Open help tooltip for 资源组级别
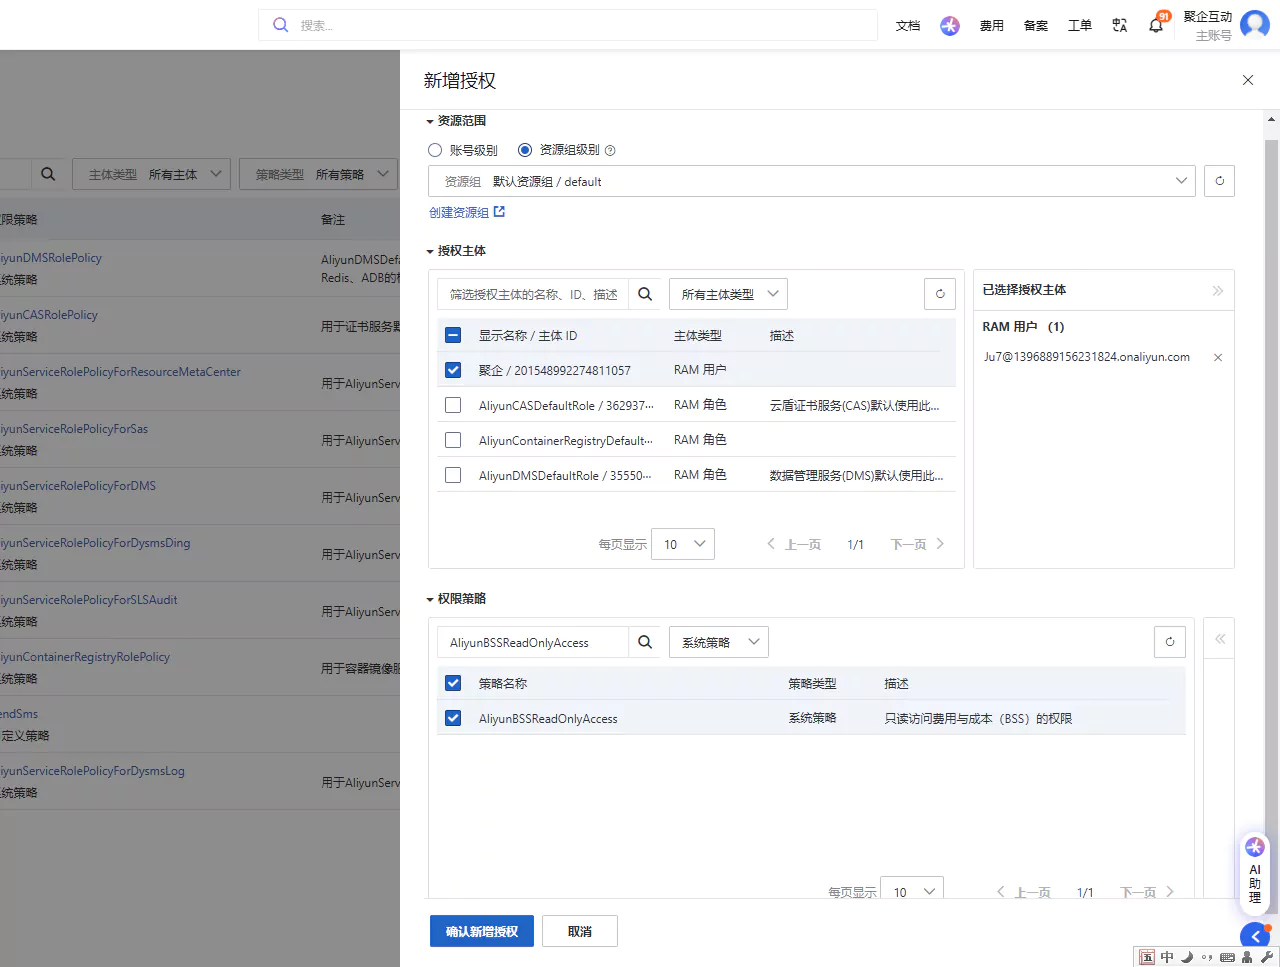The width and height of the screenshot is (1280, 967). tap(610, 151)
